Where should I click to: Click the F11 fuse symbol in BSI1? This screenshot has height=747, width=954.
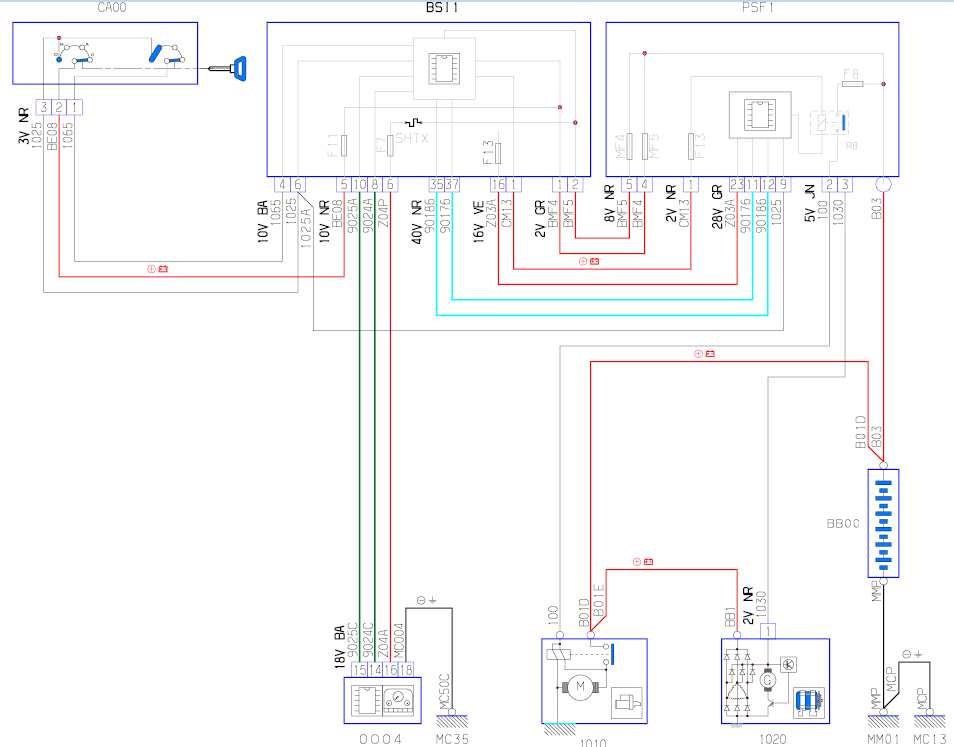pyautogui.click(x=344, y=145)
